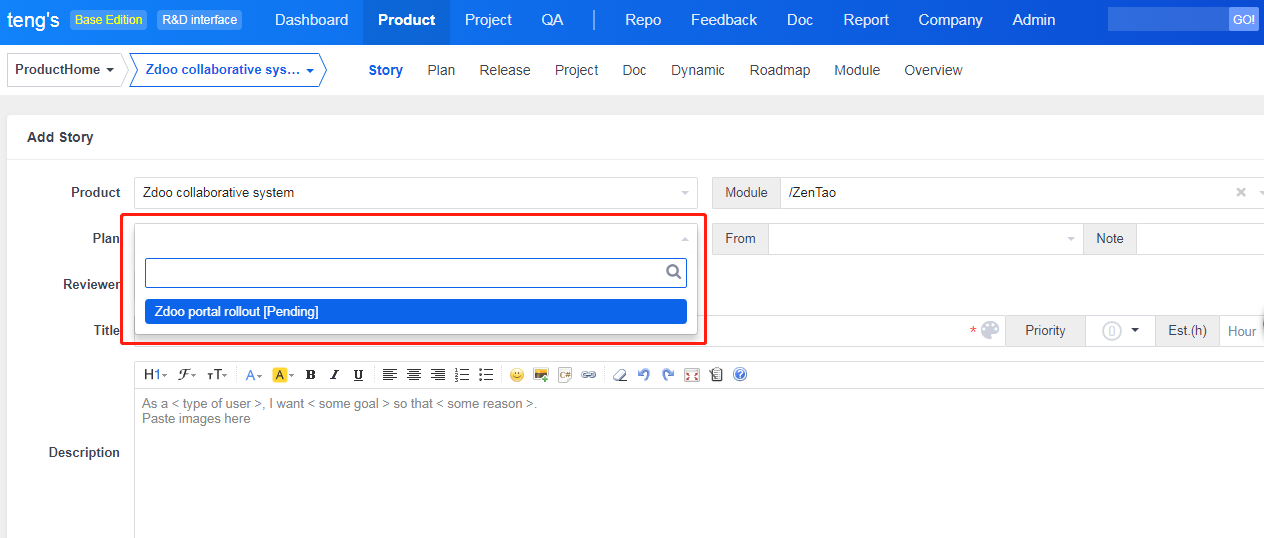Viewport: 1264px width, 538px height.
Task: Open the H1 heading style dropdown
Action: click(155, 375)
